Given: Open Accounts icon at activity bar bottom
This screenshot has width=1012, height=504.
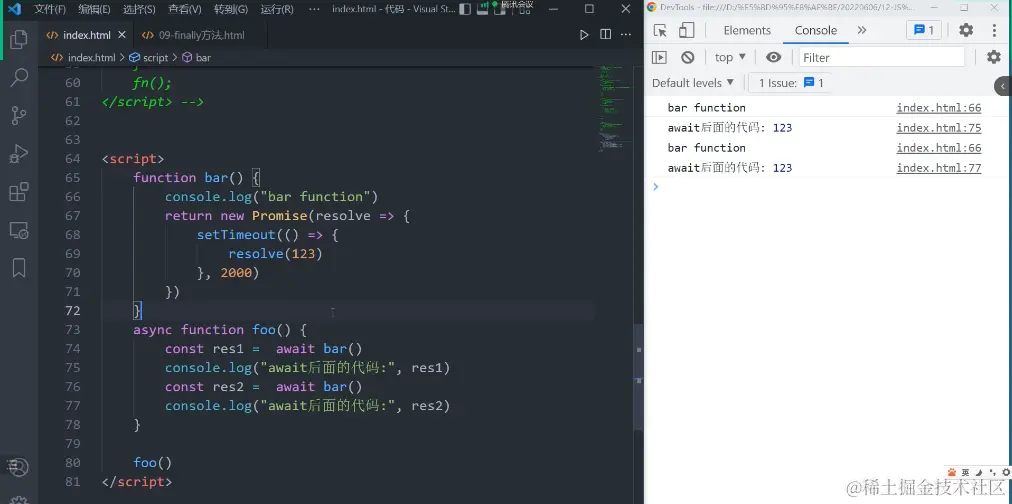Looking at the screenshot, I should click(19, 466).
